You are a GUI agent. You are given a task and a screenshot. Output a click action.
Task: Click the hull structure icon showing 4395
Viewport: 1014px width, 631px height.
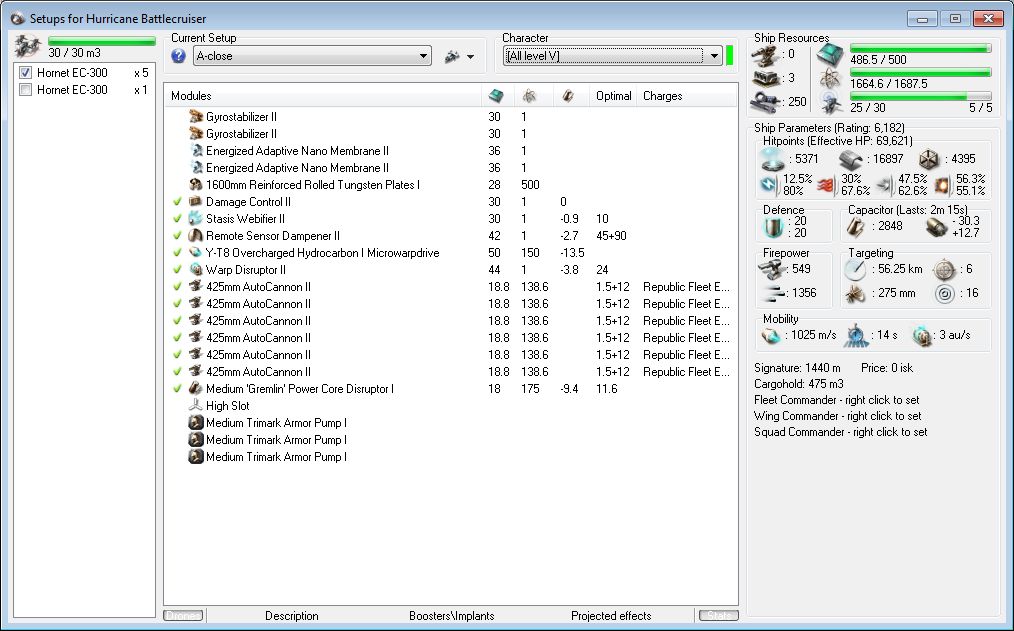pos(929,159)
